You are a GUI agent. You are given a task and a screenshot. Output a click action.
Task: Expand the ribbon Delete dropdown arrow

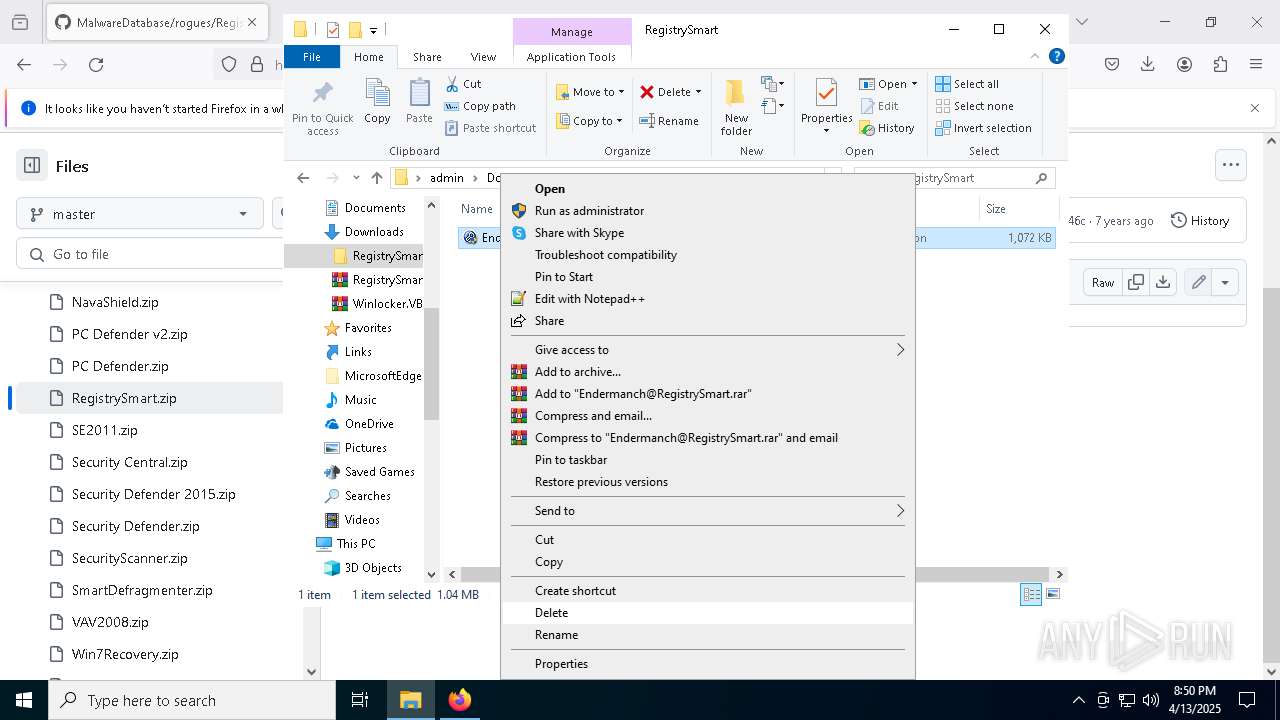coord(698,92)
